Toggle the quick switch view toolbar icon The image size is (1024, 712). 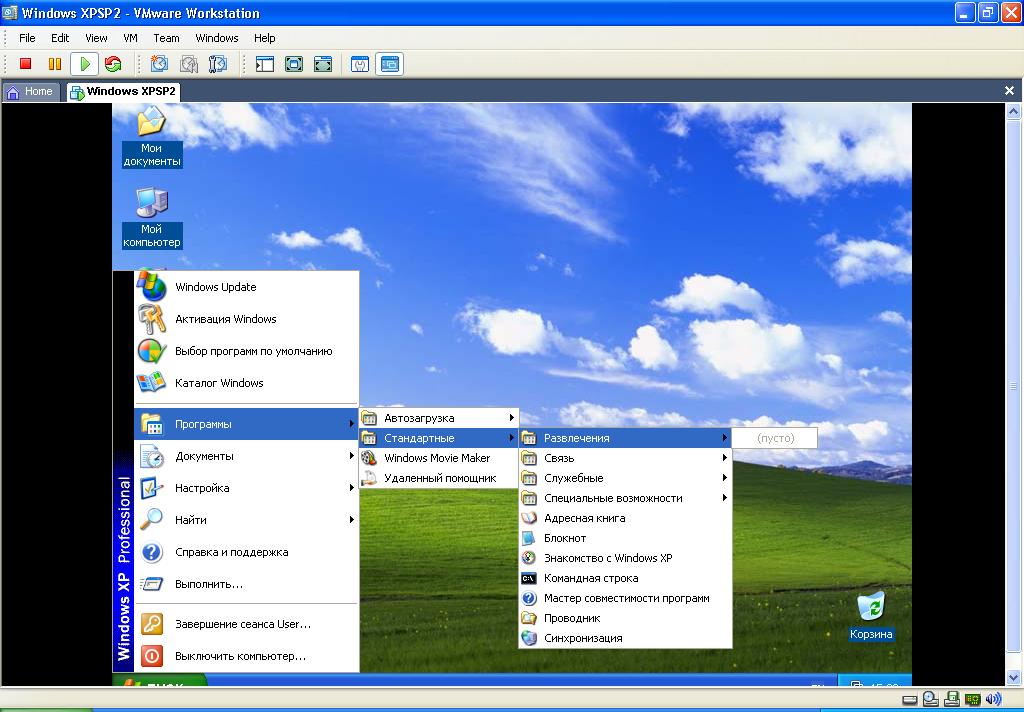click(323, 64)
